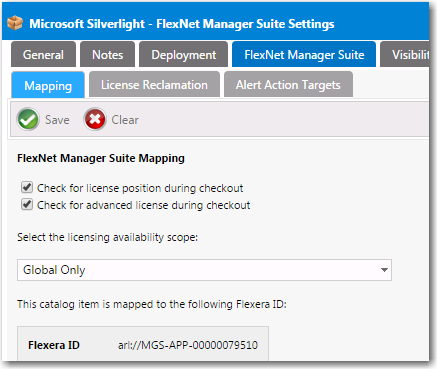Viewport: 437px width, 369px height.
Task: Click the package box icon in title bar
Action: 15,23
